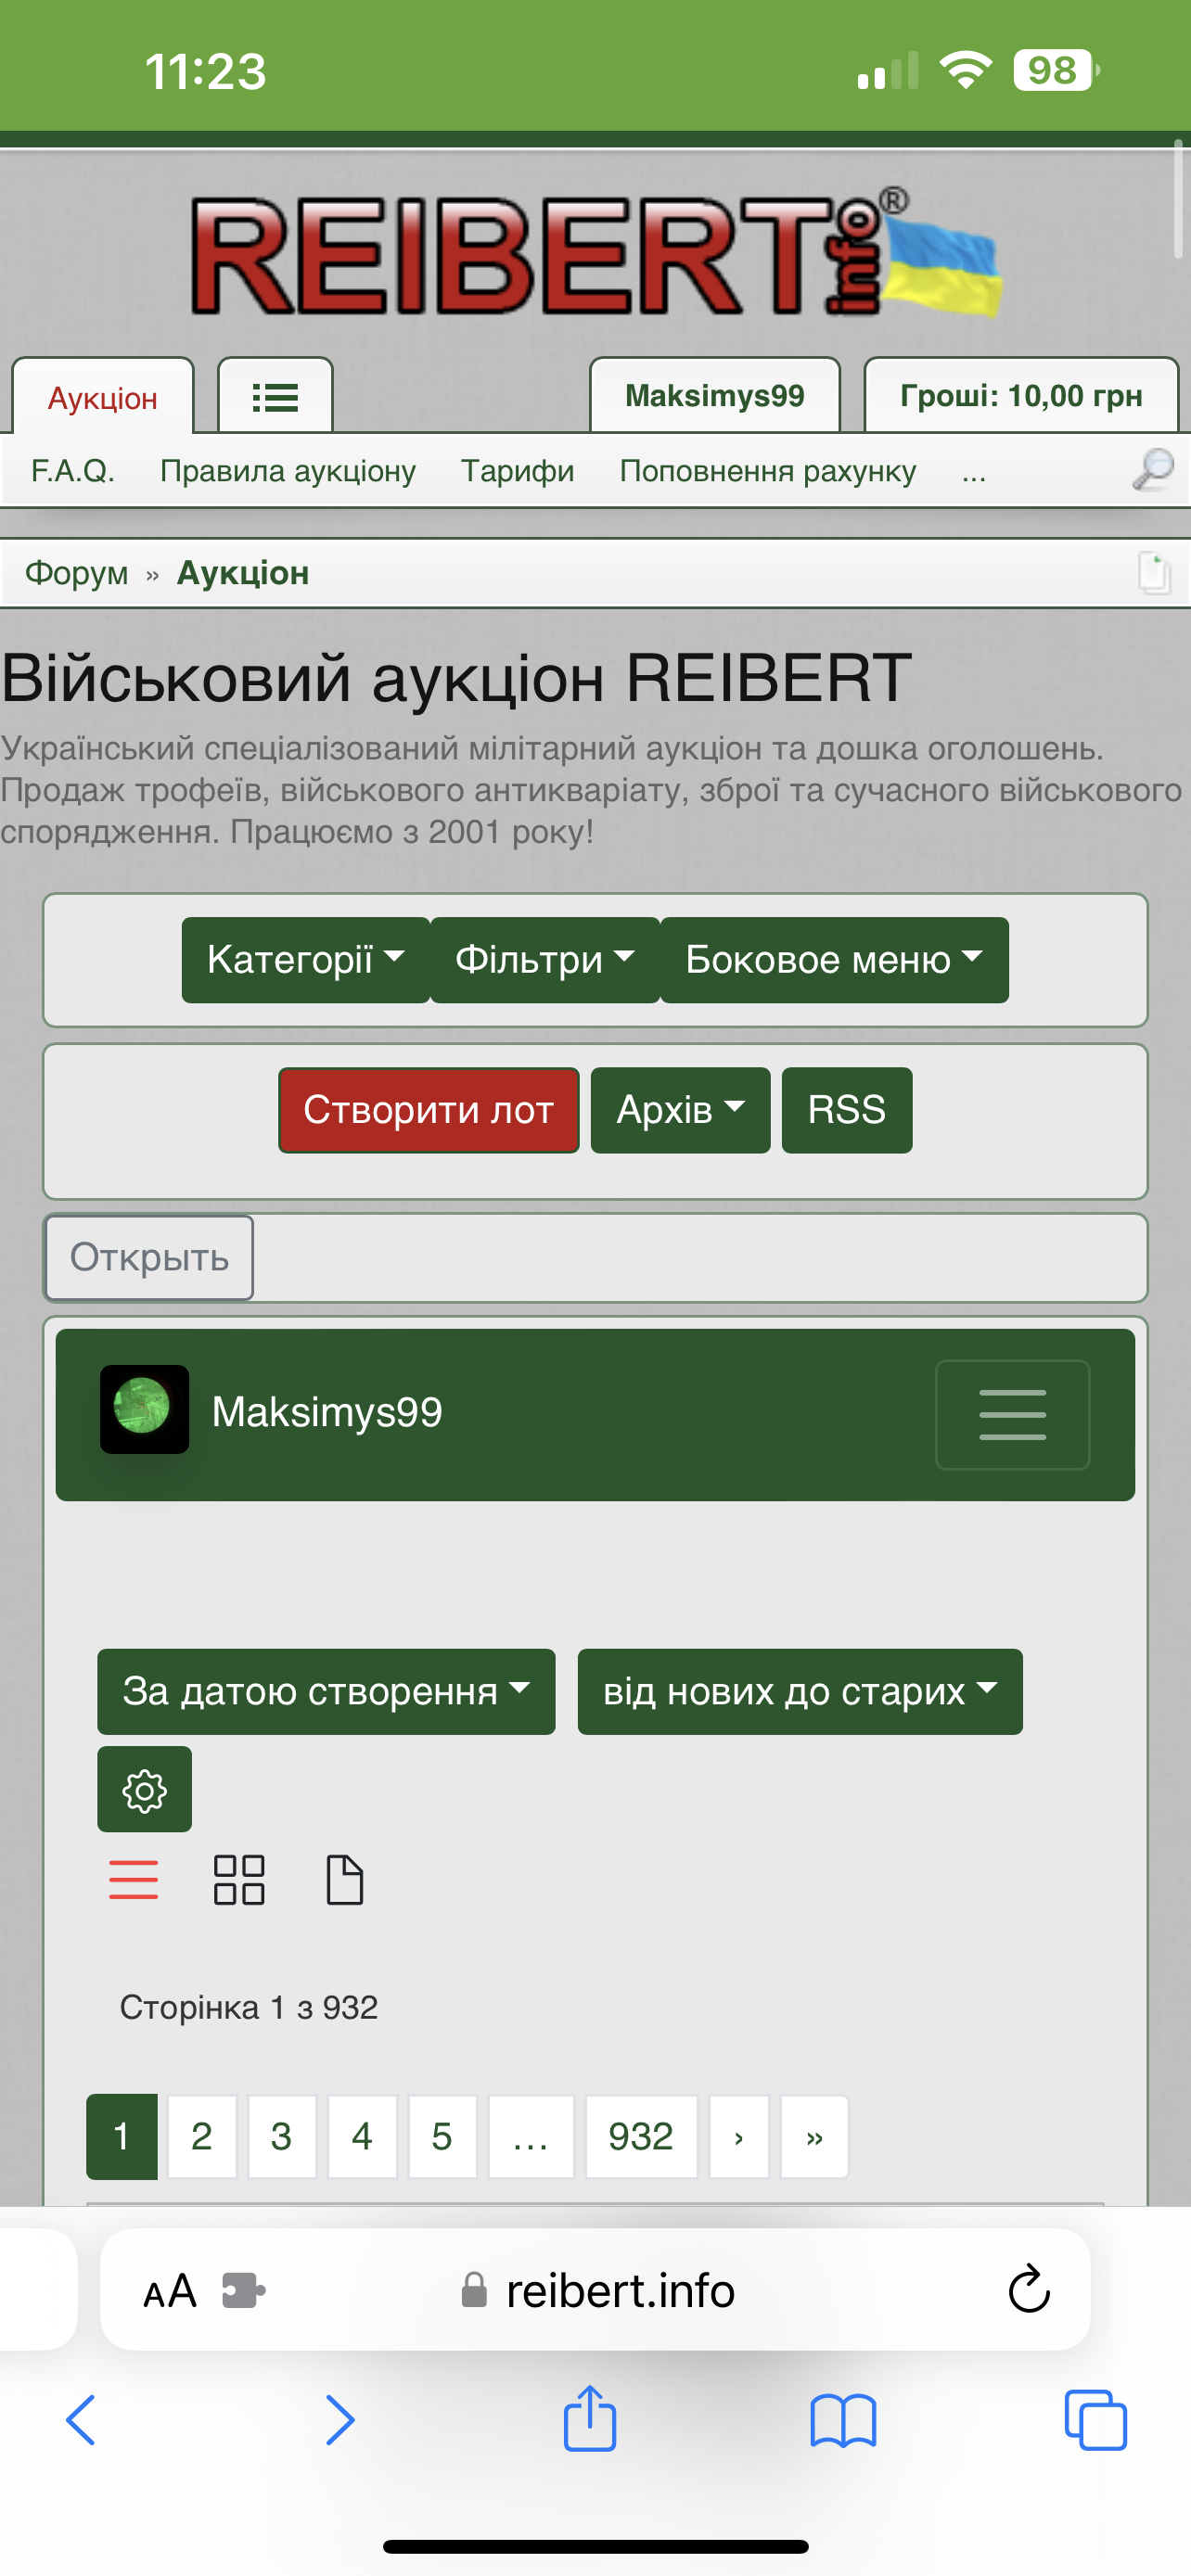Show Safari open tabs overview

tap(1095, 2420)
